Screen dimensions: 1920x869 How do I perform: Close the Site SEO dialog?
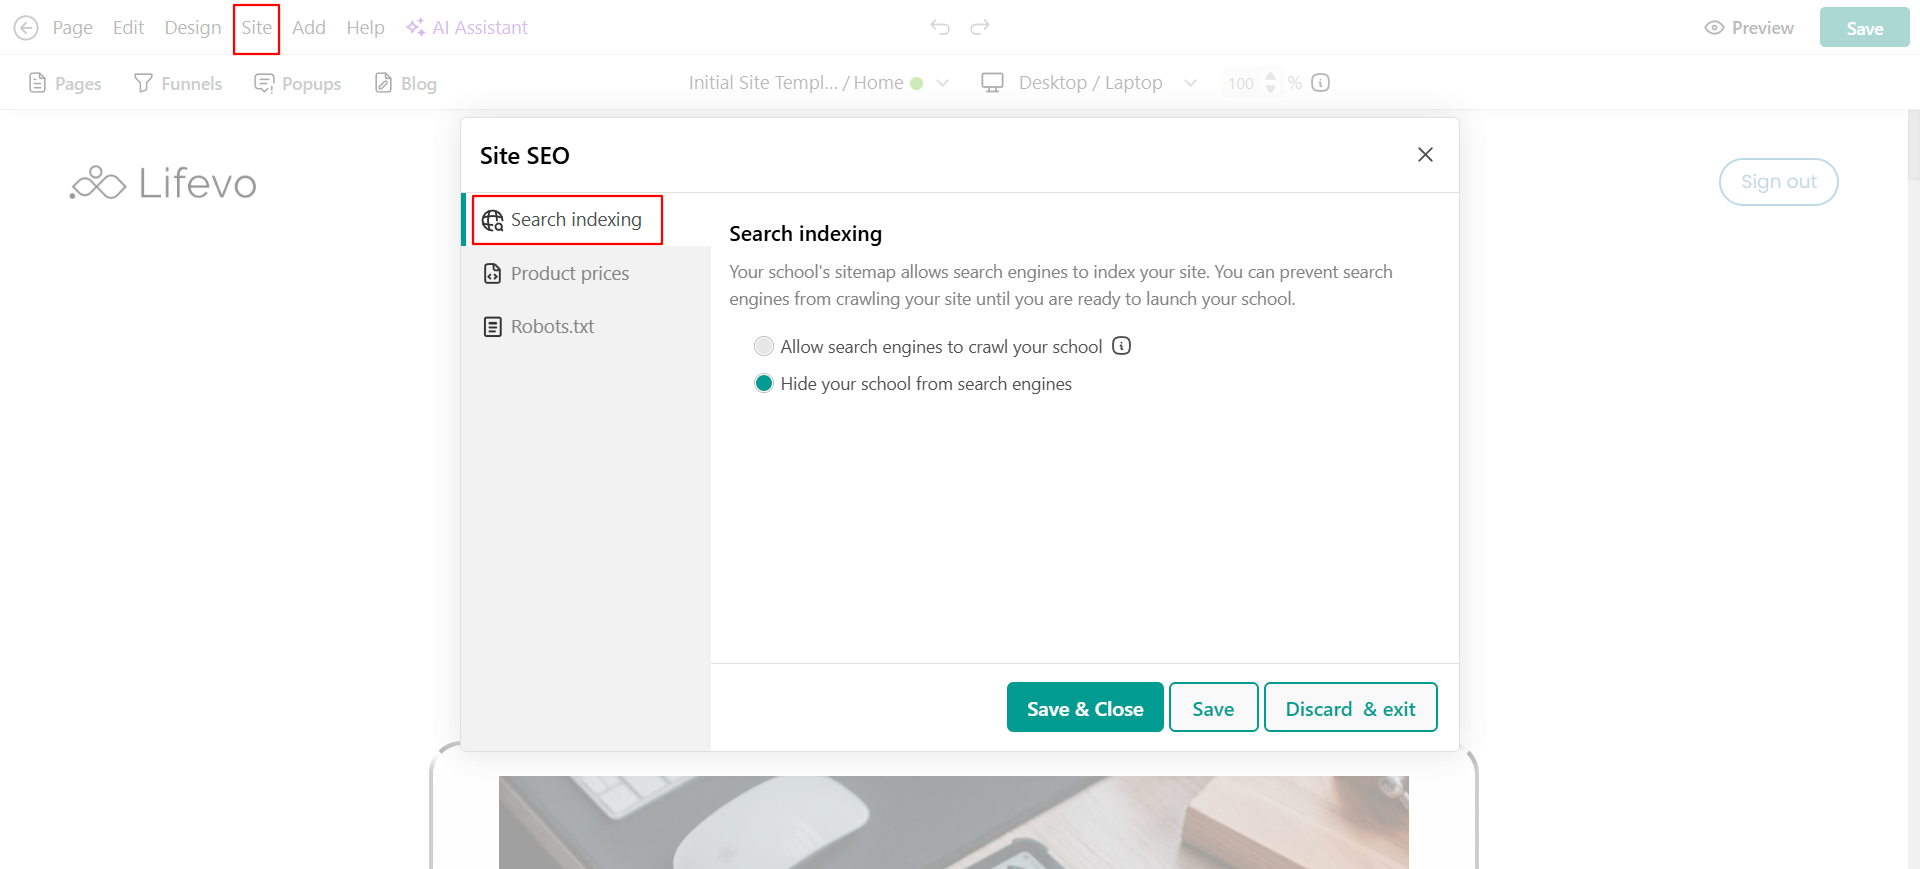[1425, 154]
